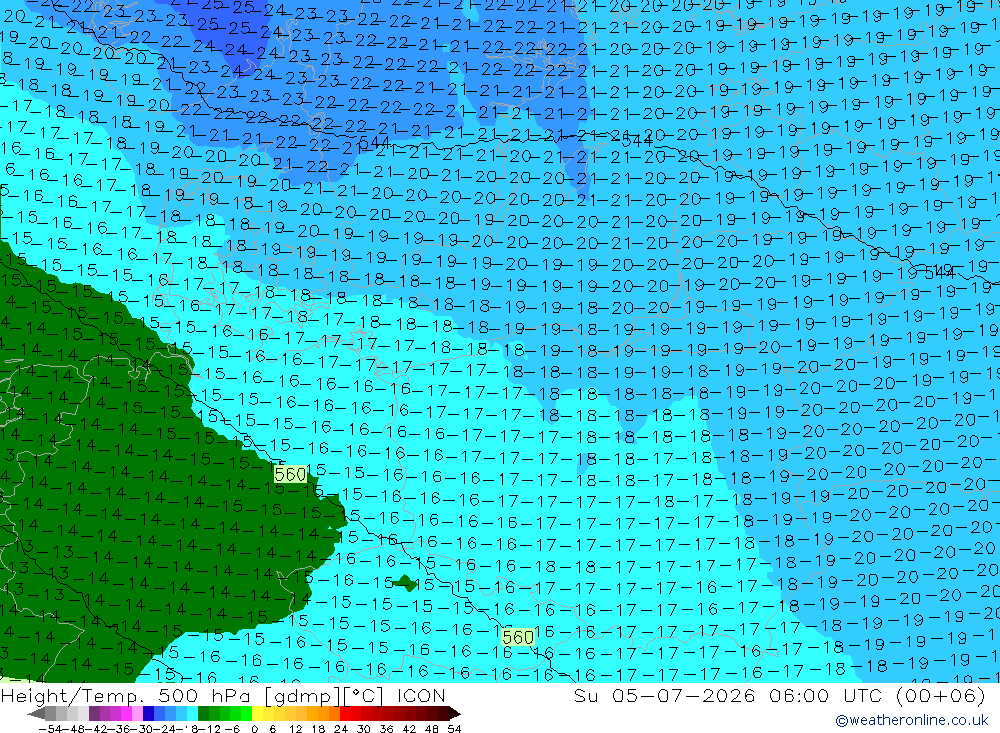Click the 560 contour label on coastline
This screenshot has width=1000, height=733.
[x=291, y=474]
